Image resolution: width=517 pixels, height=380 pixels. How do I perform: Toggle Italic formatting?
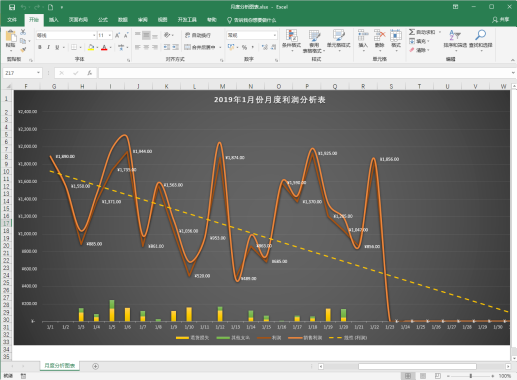tap(48, 47)
